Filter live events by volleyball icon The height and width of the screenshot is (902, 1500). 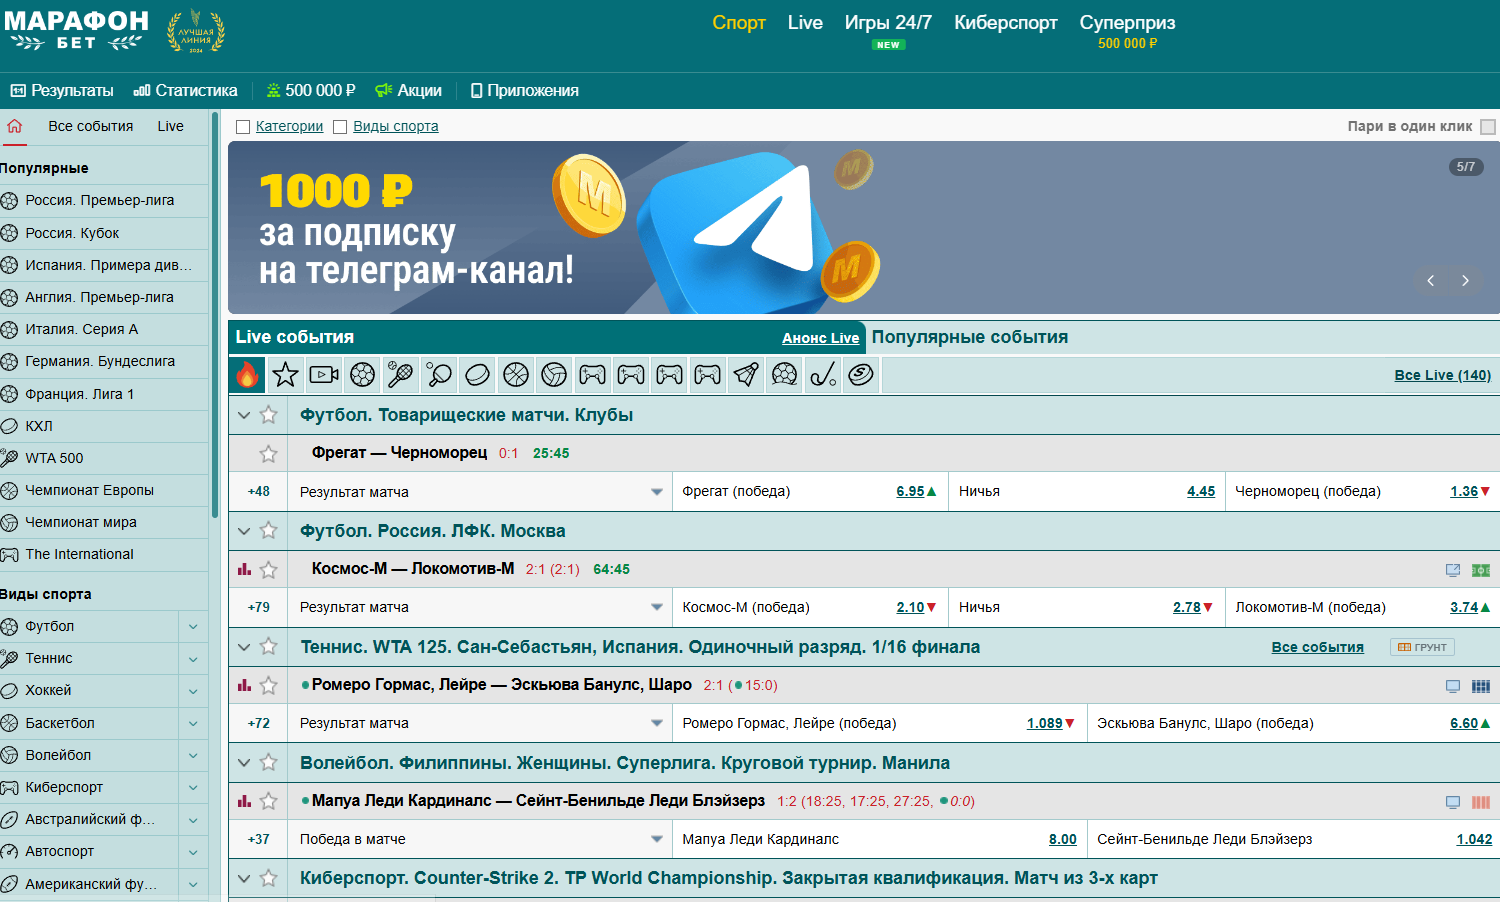554,374
